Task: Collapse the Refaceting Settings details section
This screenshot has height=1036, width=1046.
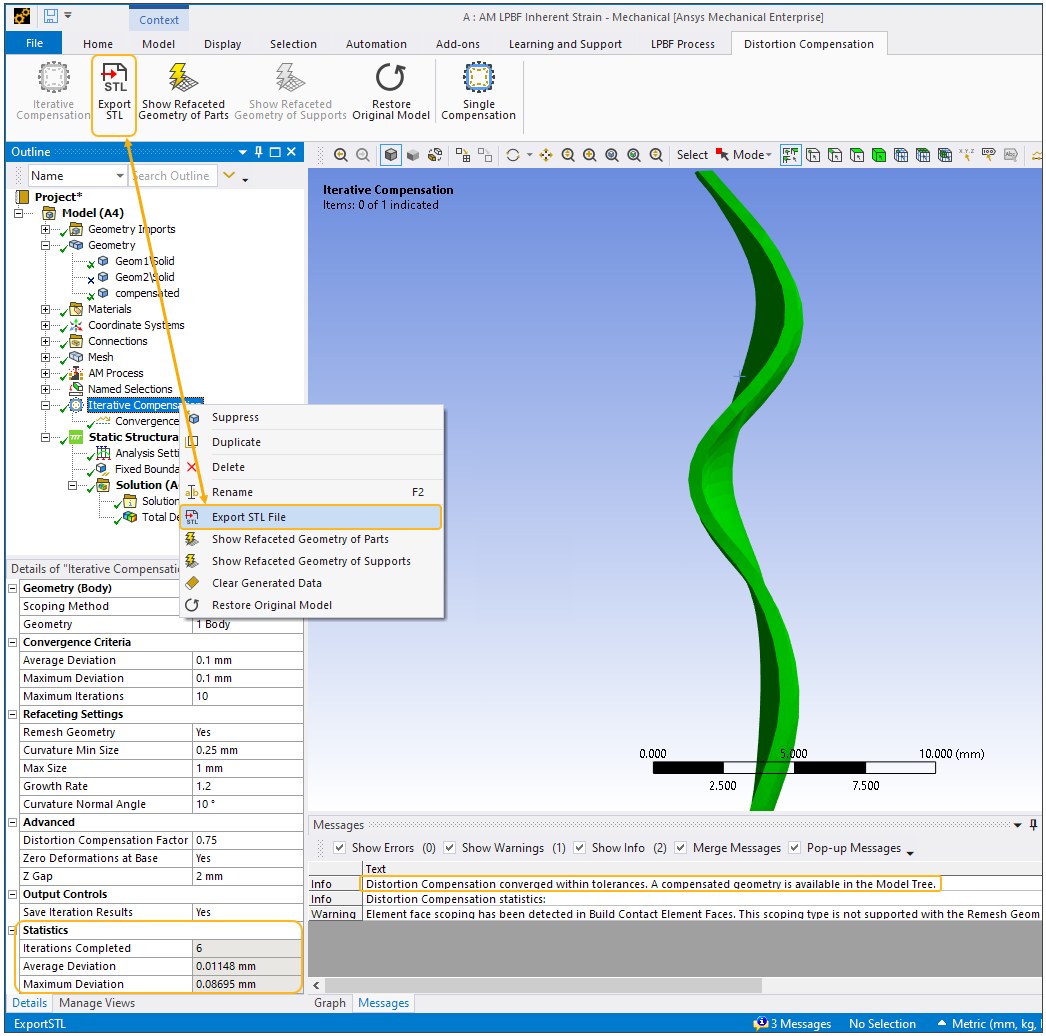Action: (12, 714)
